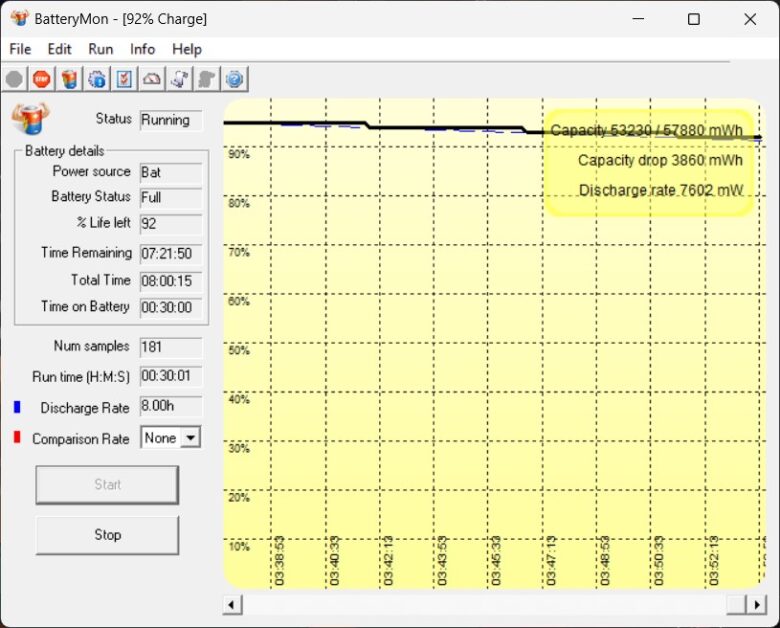Click the BatteryMon title bar app icon
Viewport: 780px width, 628px height.
pyautogui.click(x=19, y=19)
